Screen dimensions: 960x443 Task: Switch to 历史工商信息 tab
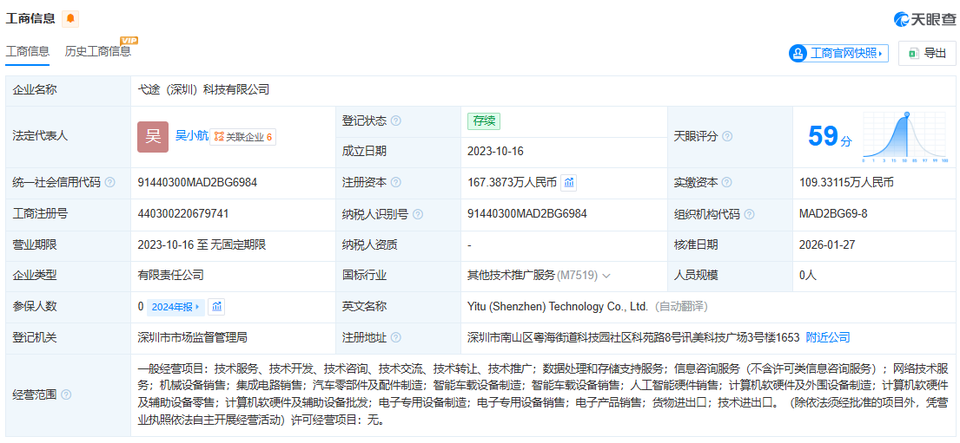pos(98,51)
